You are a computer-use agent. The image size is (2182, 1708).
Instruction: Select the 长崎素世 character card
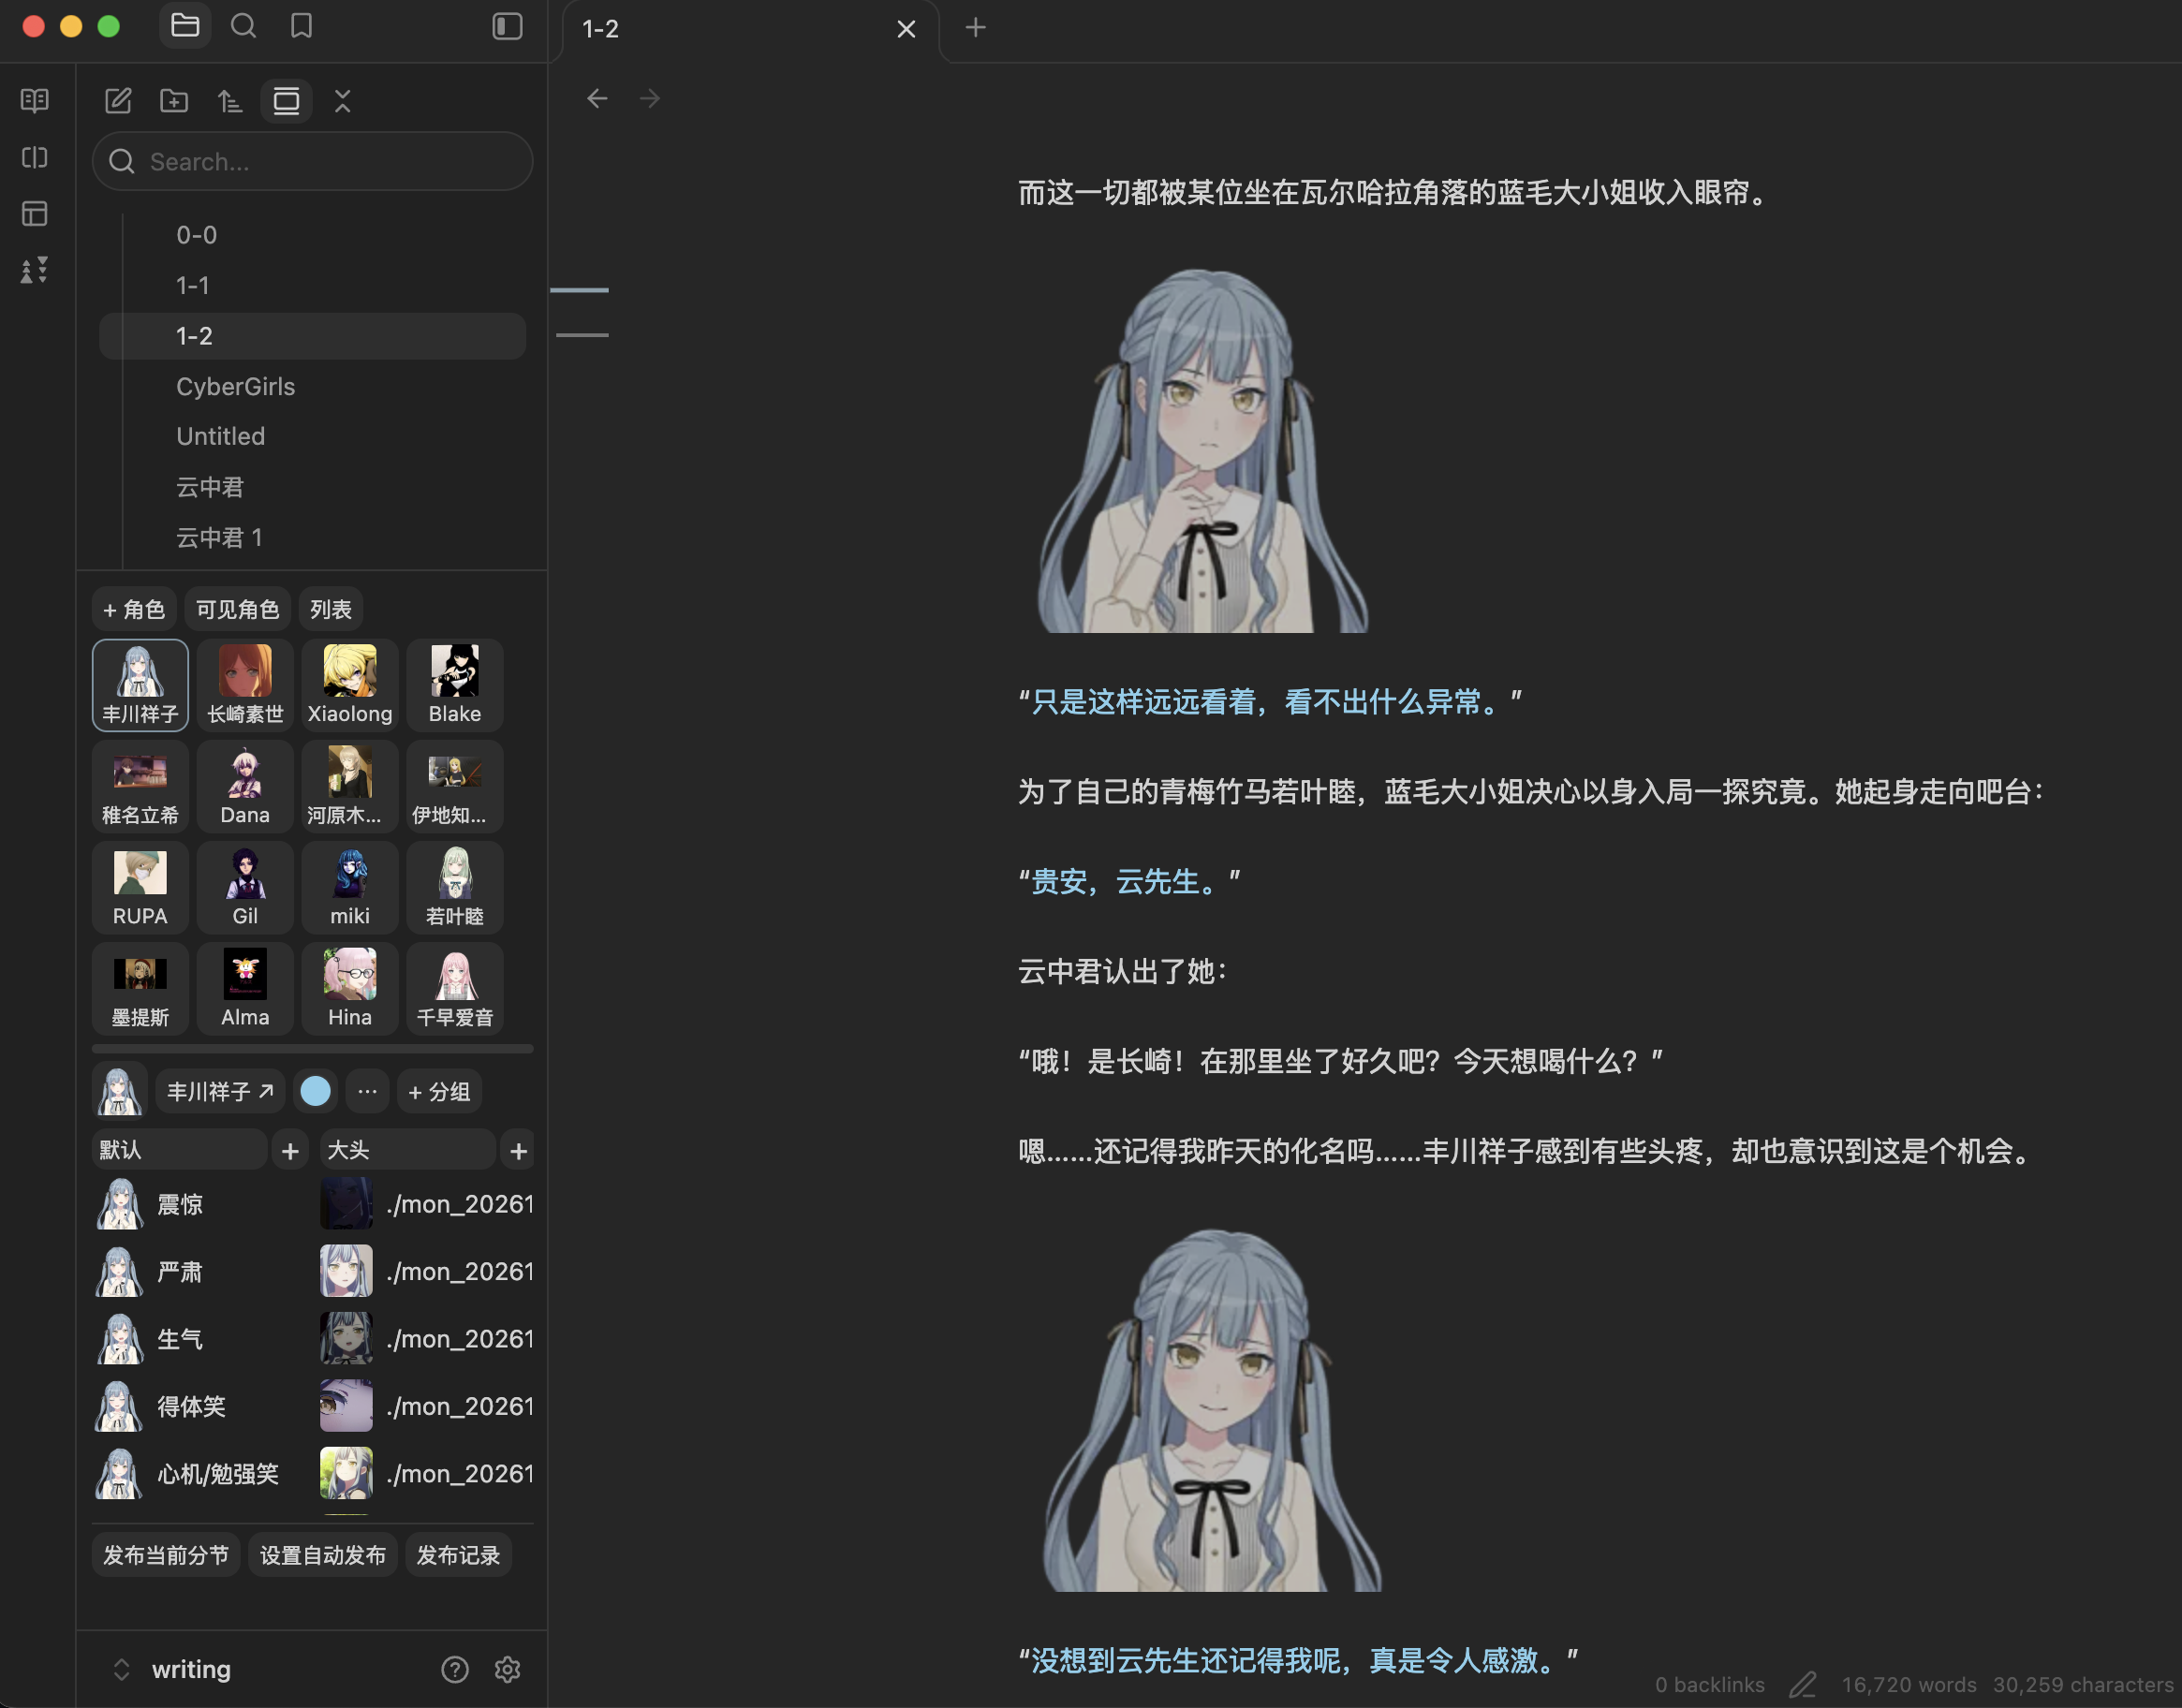pos(245,685)
